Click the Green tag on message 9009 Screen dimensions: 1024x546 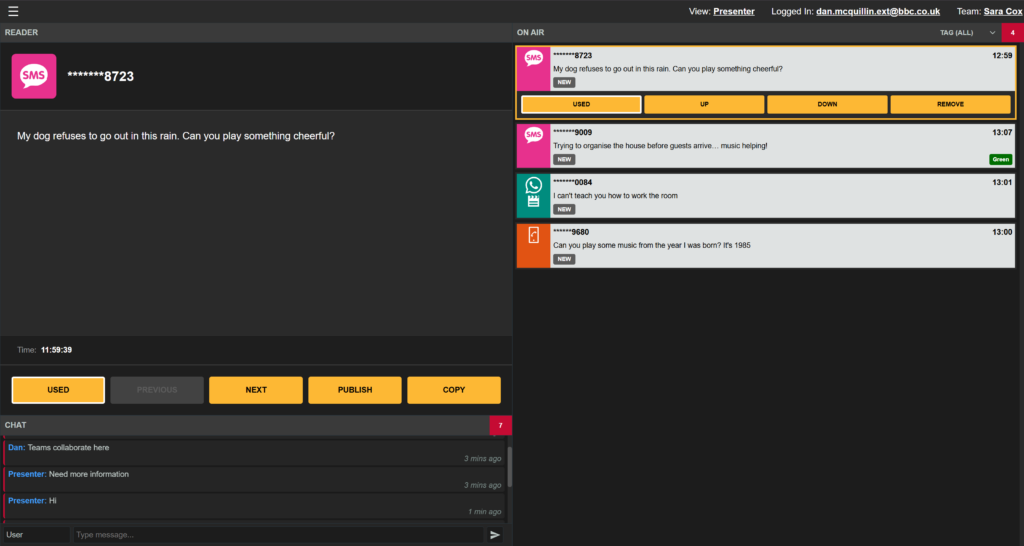tap(1000, 159)
